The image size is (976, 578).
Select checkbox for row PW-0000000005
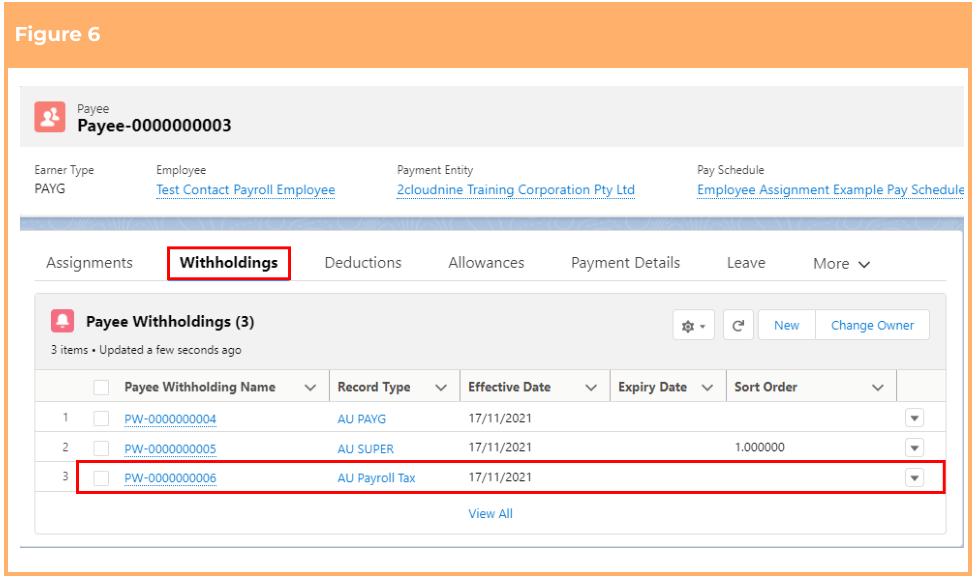[101, 448]
